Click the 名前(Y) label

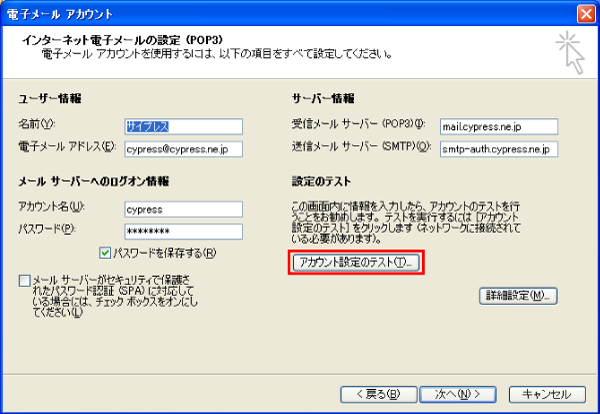[37, 124]
